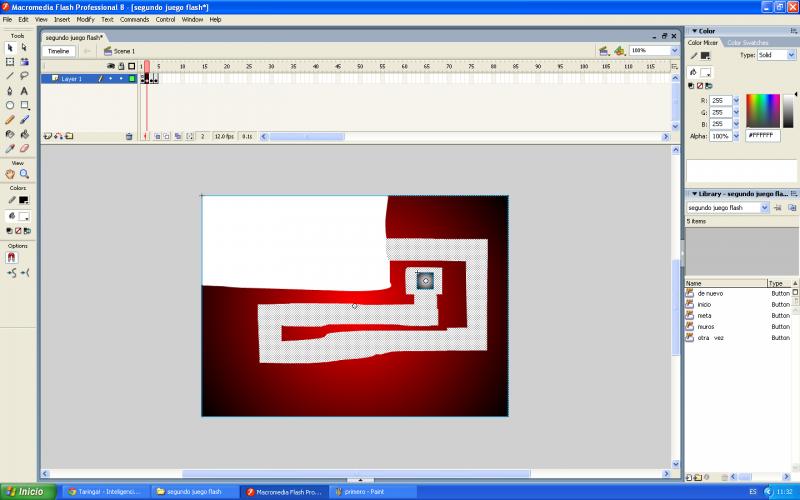Pick the Gradient Transform tool
This screenshot has width=800, height=500.
pos(24,62)
